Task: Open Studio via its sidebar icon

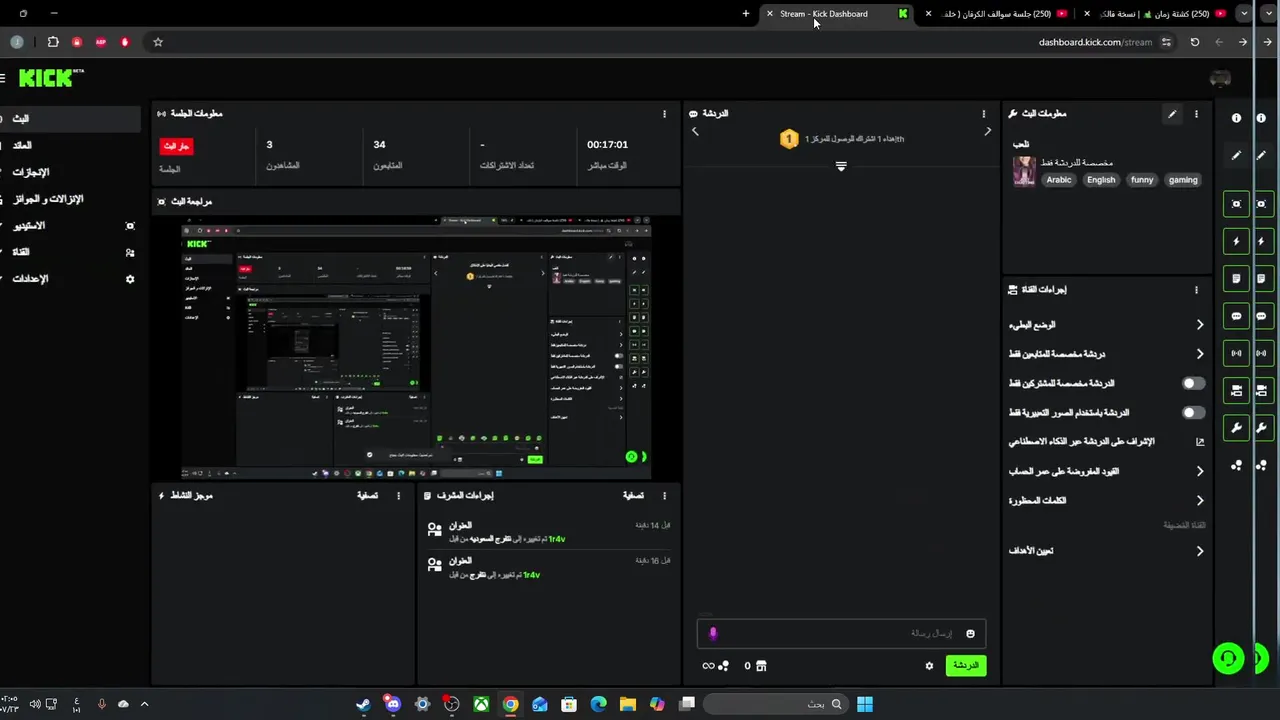Action: pyautogui.click(x=130, y=226)
